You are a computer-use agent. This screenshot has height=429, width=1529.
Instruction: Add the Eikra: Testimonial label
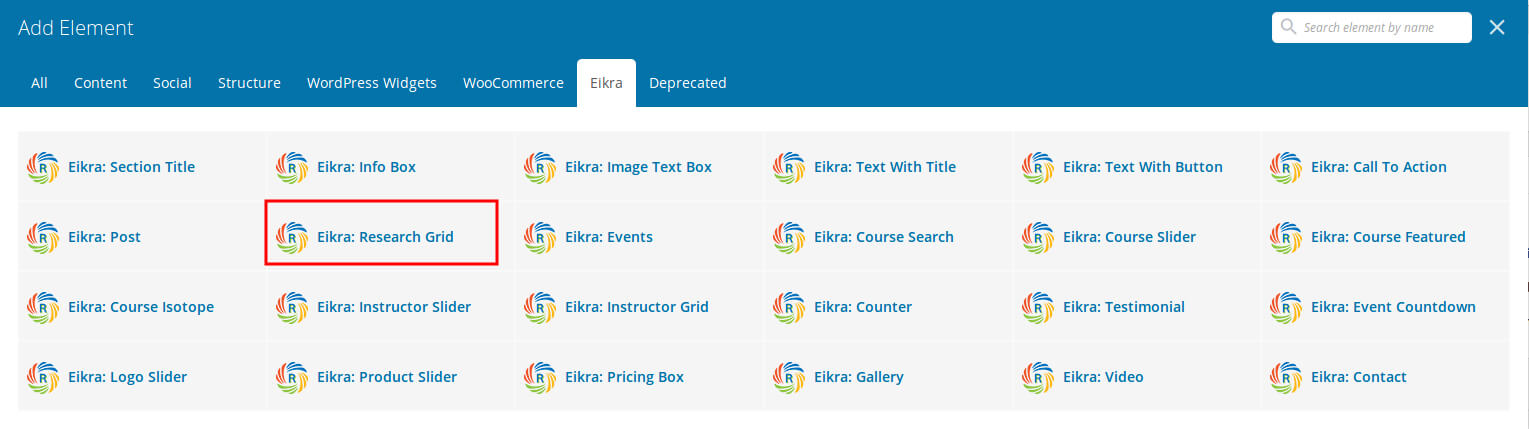tap(1123, 307)
